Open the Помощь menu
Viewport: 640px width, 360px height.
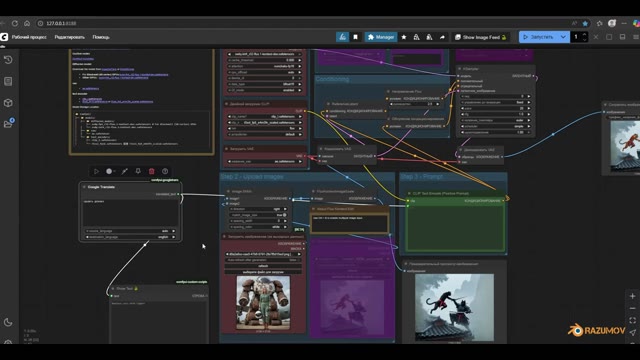pos(101,37)
